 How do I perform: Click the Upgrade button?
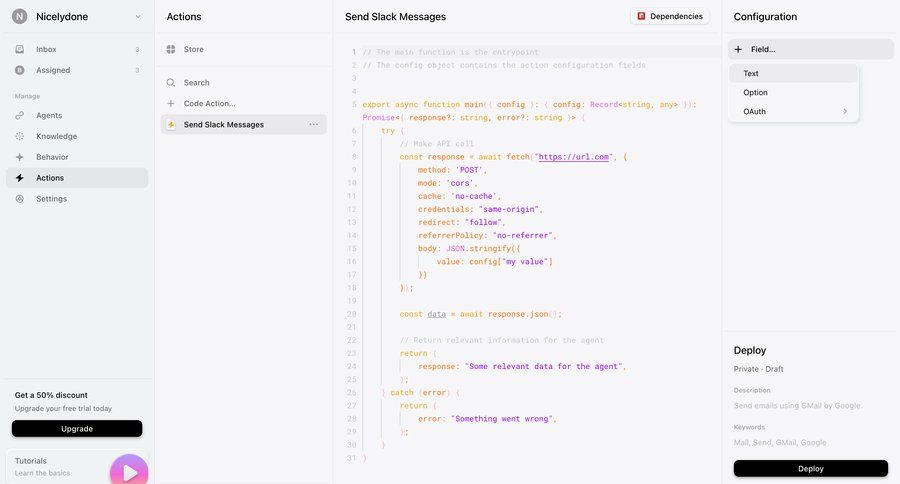tap(77, 429)
